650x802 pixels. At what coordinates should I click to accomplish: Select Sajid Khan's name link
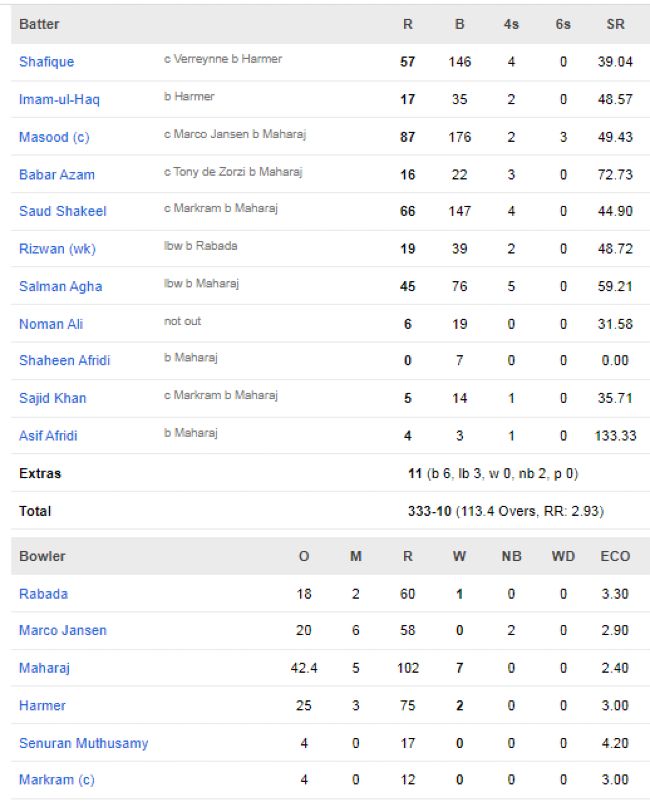[x=52, y=398]
